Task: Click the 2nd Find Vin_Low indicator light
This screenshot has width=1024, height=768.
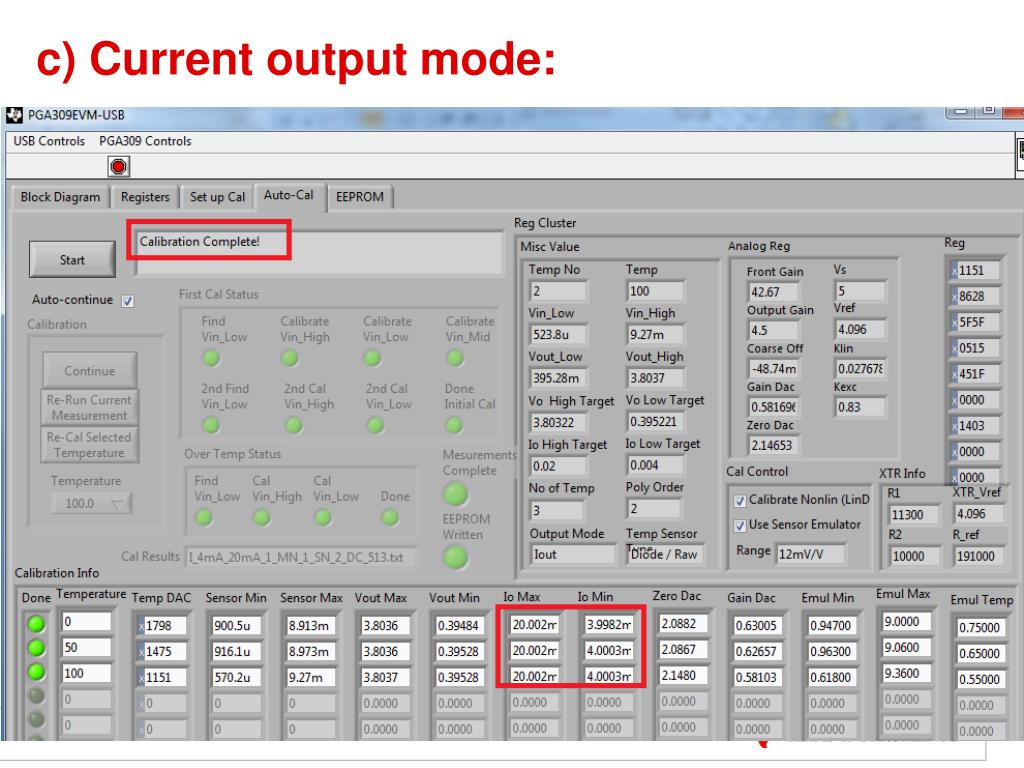Action: click(x=211, y=425)
